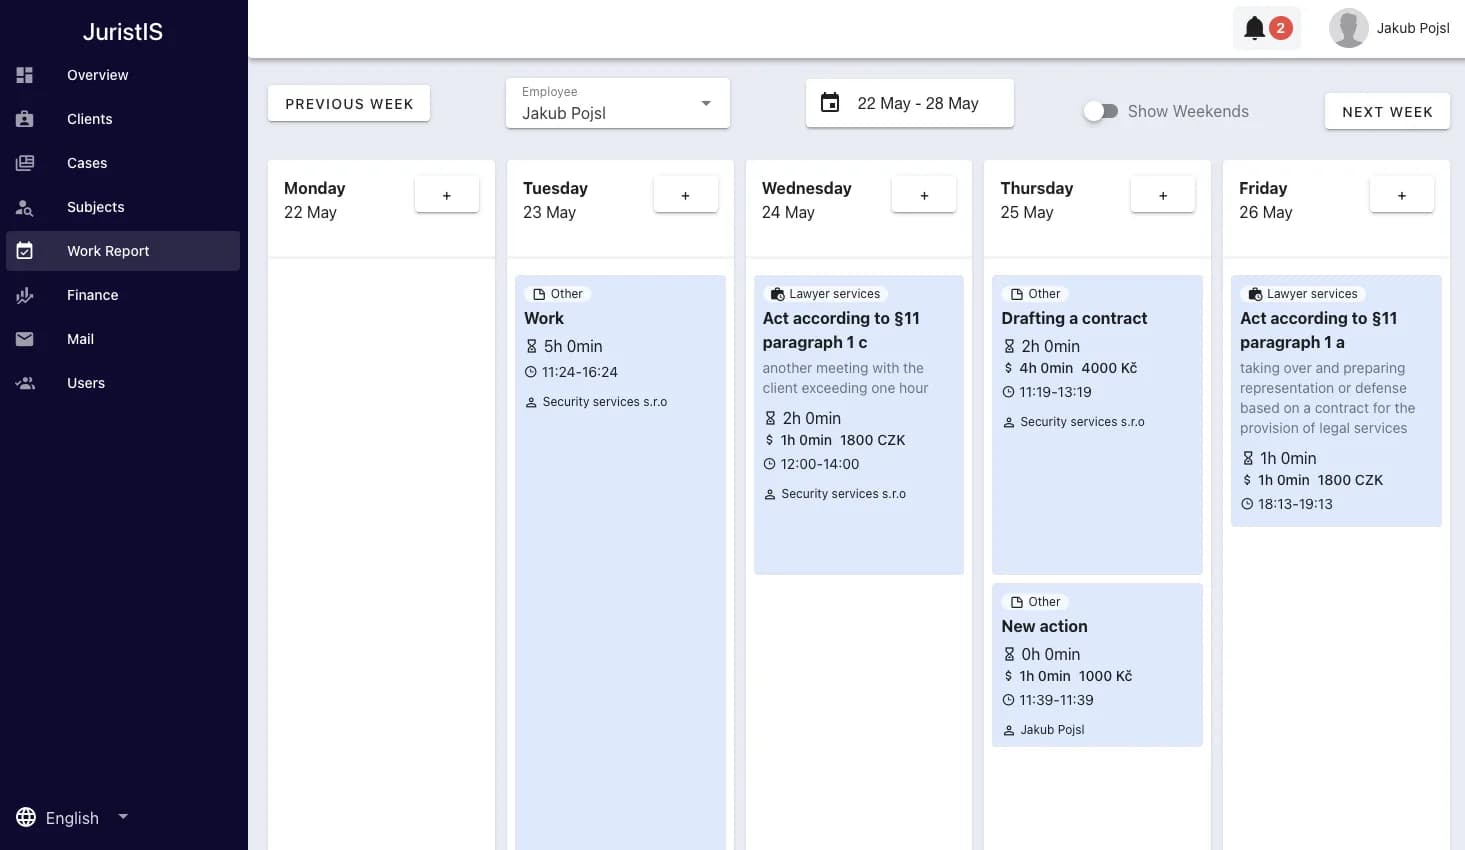The height and width of the screenshot is (850, 1465).
Task: Click the Finance chart icon in sidebar
Action: 25,295
